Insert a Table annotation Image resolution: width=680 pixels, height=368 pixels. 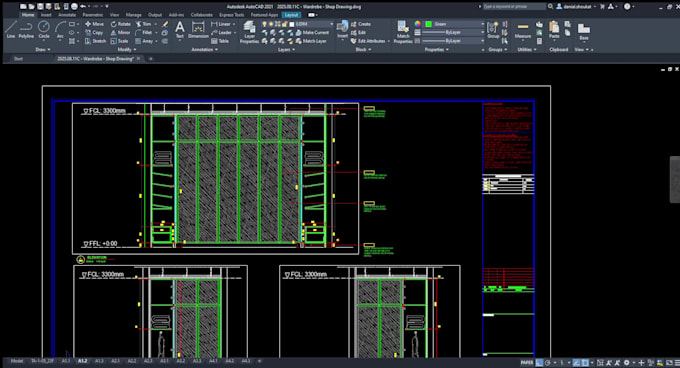(x=220, y=41)
